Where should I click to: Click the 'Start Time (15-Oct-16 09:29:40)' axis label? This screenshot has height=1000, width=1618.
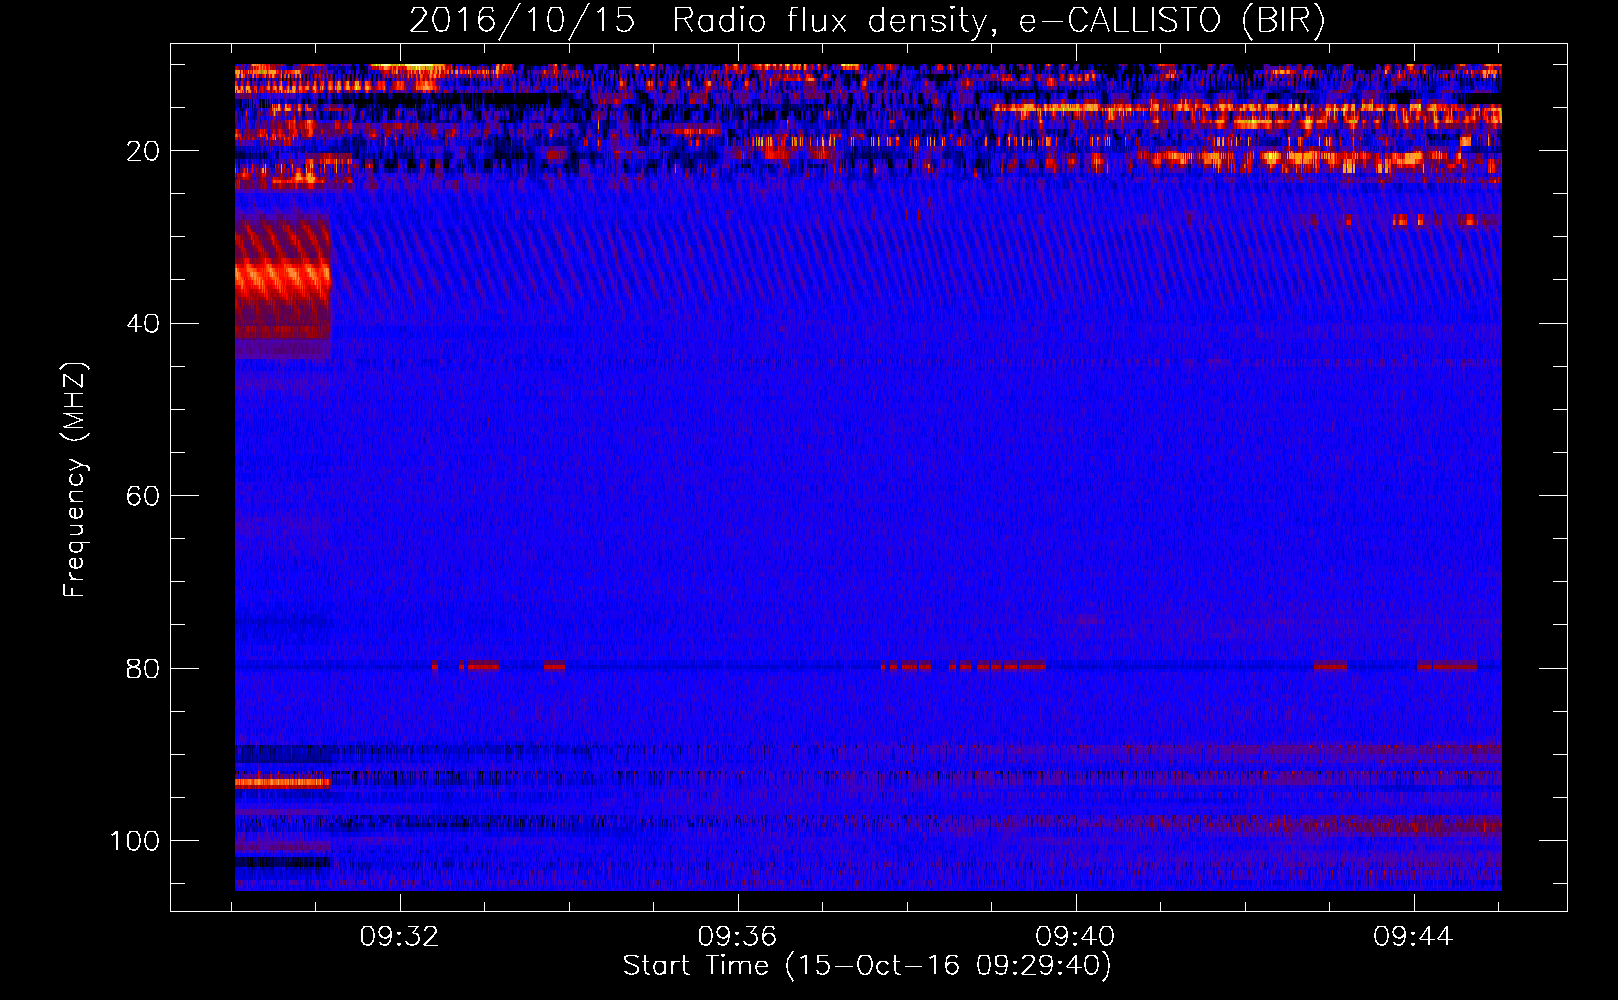point(867,966)
